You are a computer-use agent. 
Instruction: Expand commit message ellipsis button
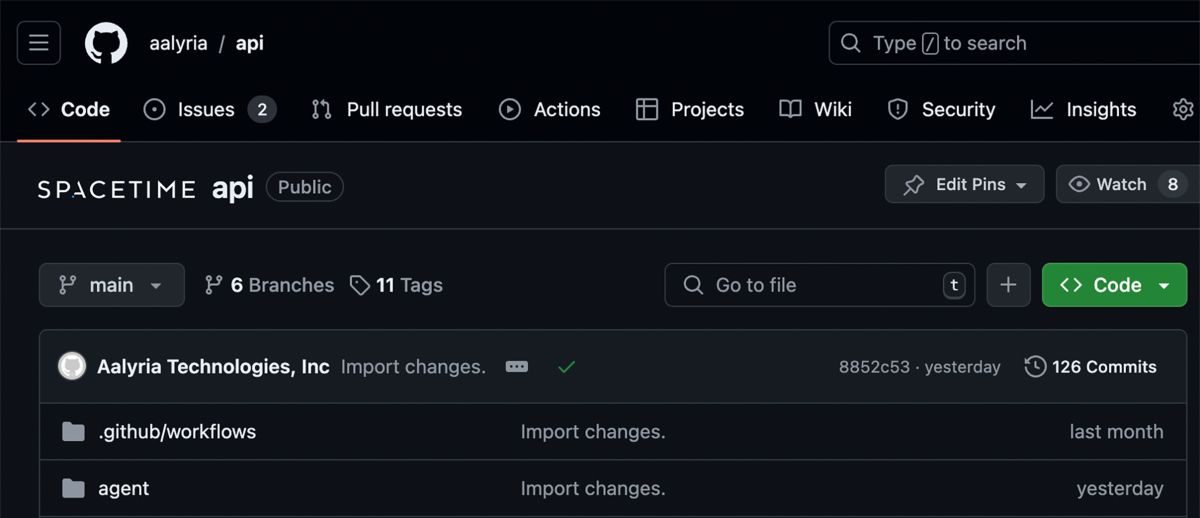click(517, 367)
